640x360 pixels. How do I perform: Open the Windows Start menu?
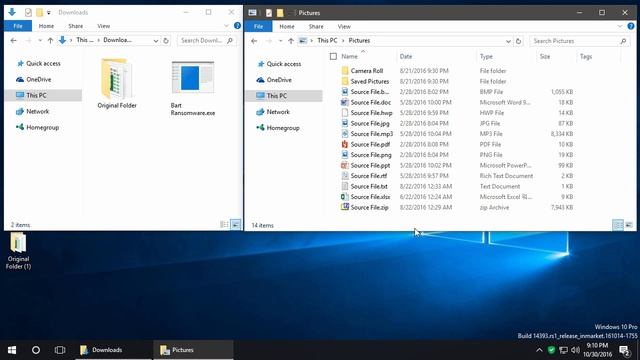(12, 350)
